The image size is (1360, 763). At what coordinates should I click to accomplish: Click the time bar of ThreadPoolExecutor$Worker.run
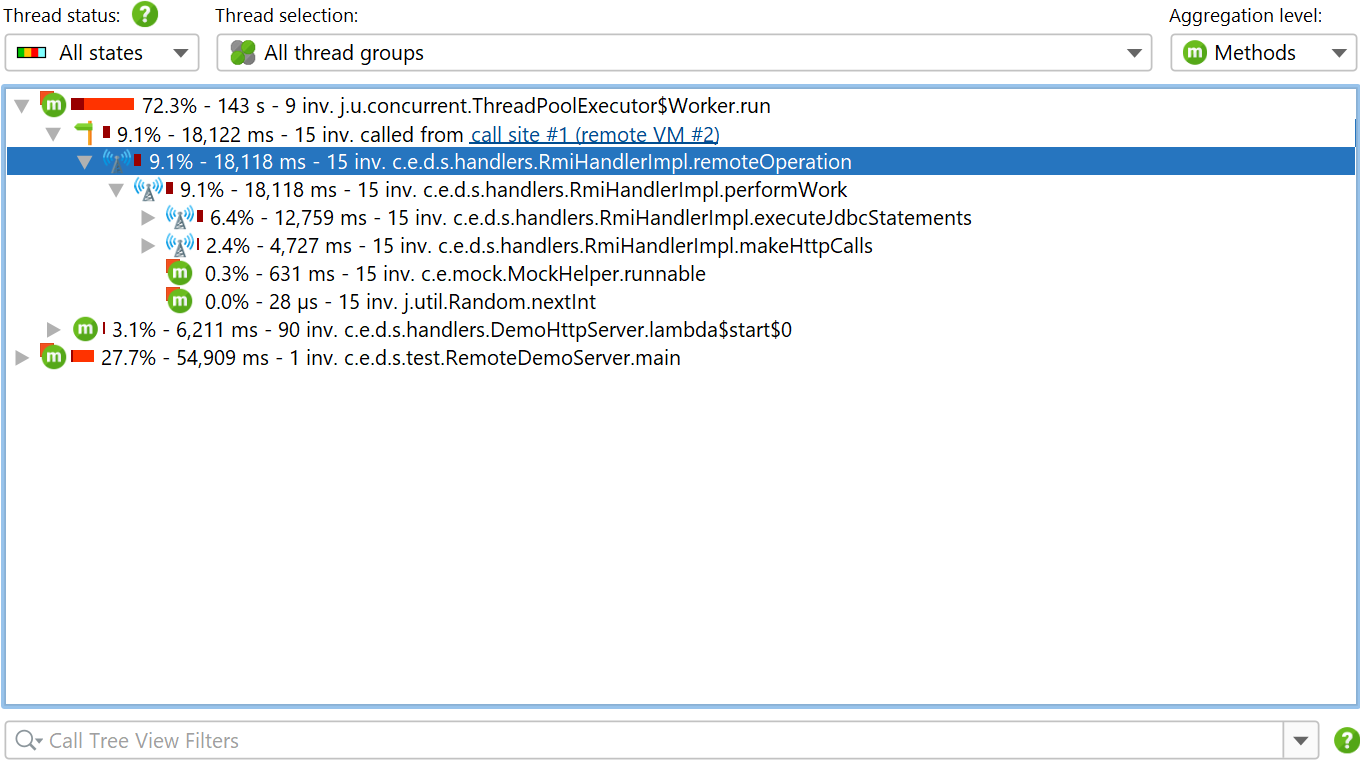tap(102, 104)
